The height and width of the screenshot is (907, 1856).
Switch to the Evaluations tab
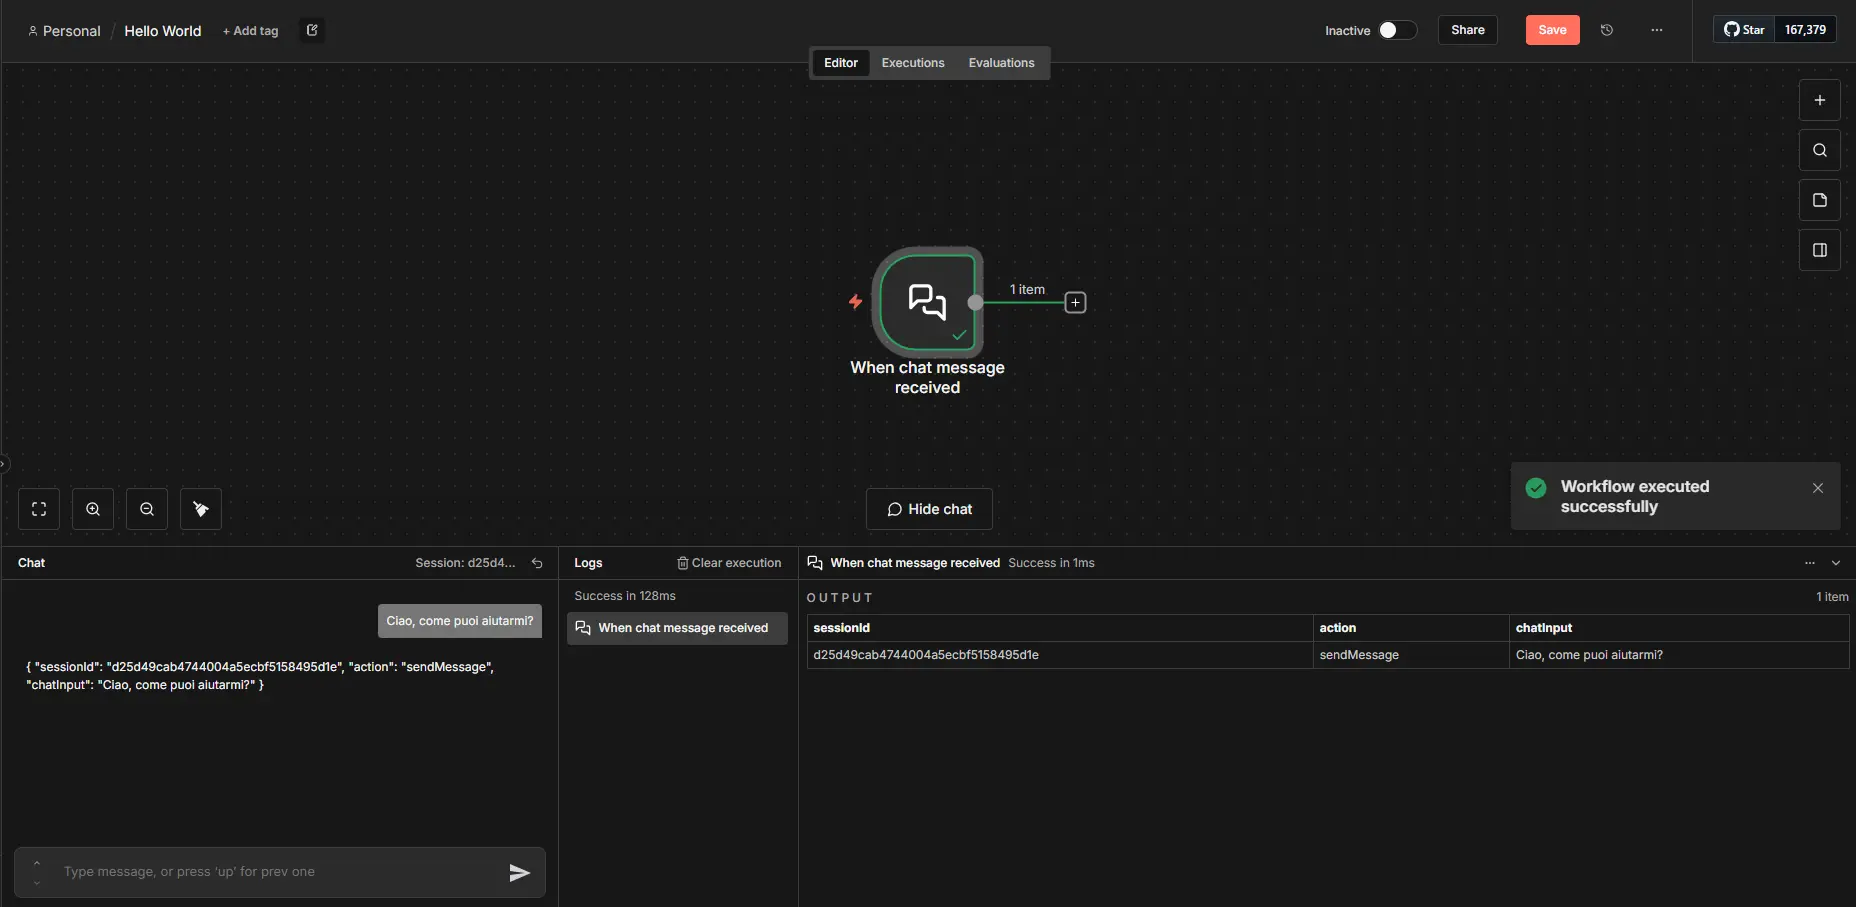point(1001,63)
